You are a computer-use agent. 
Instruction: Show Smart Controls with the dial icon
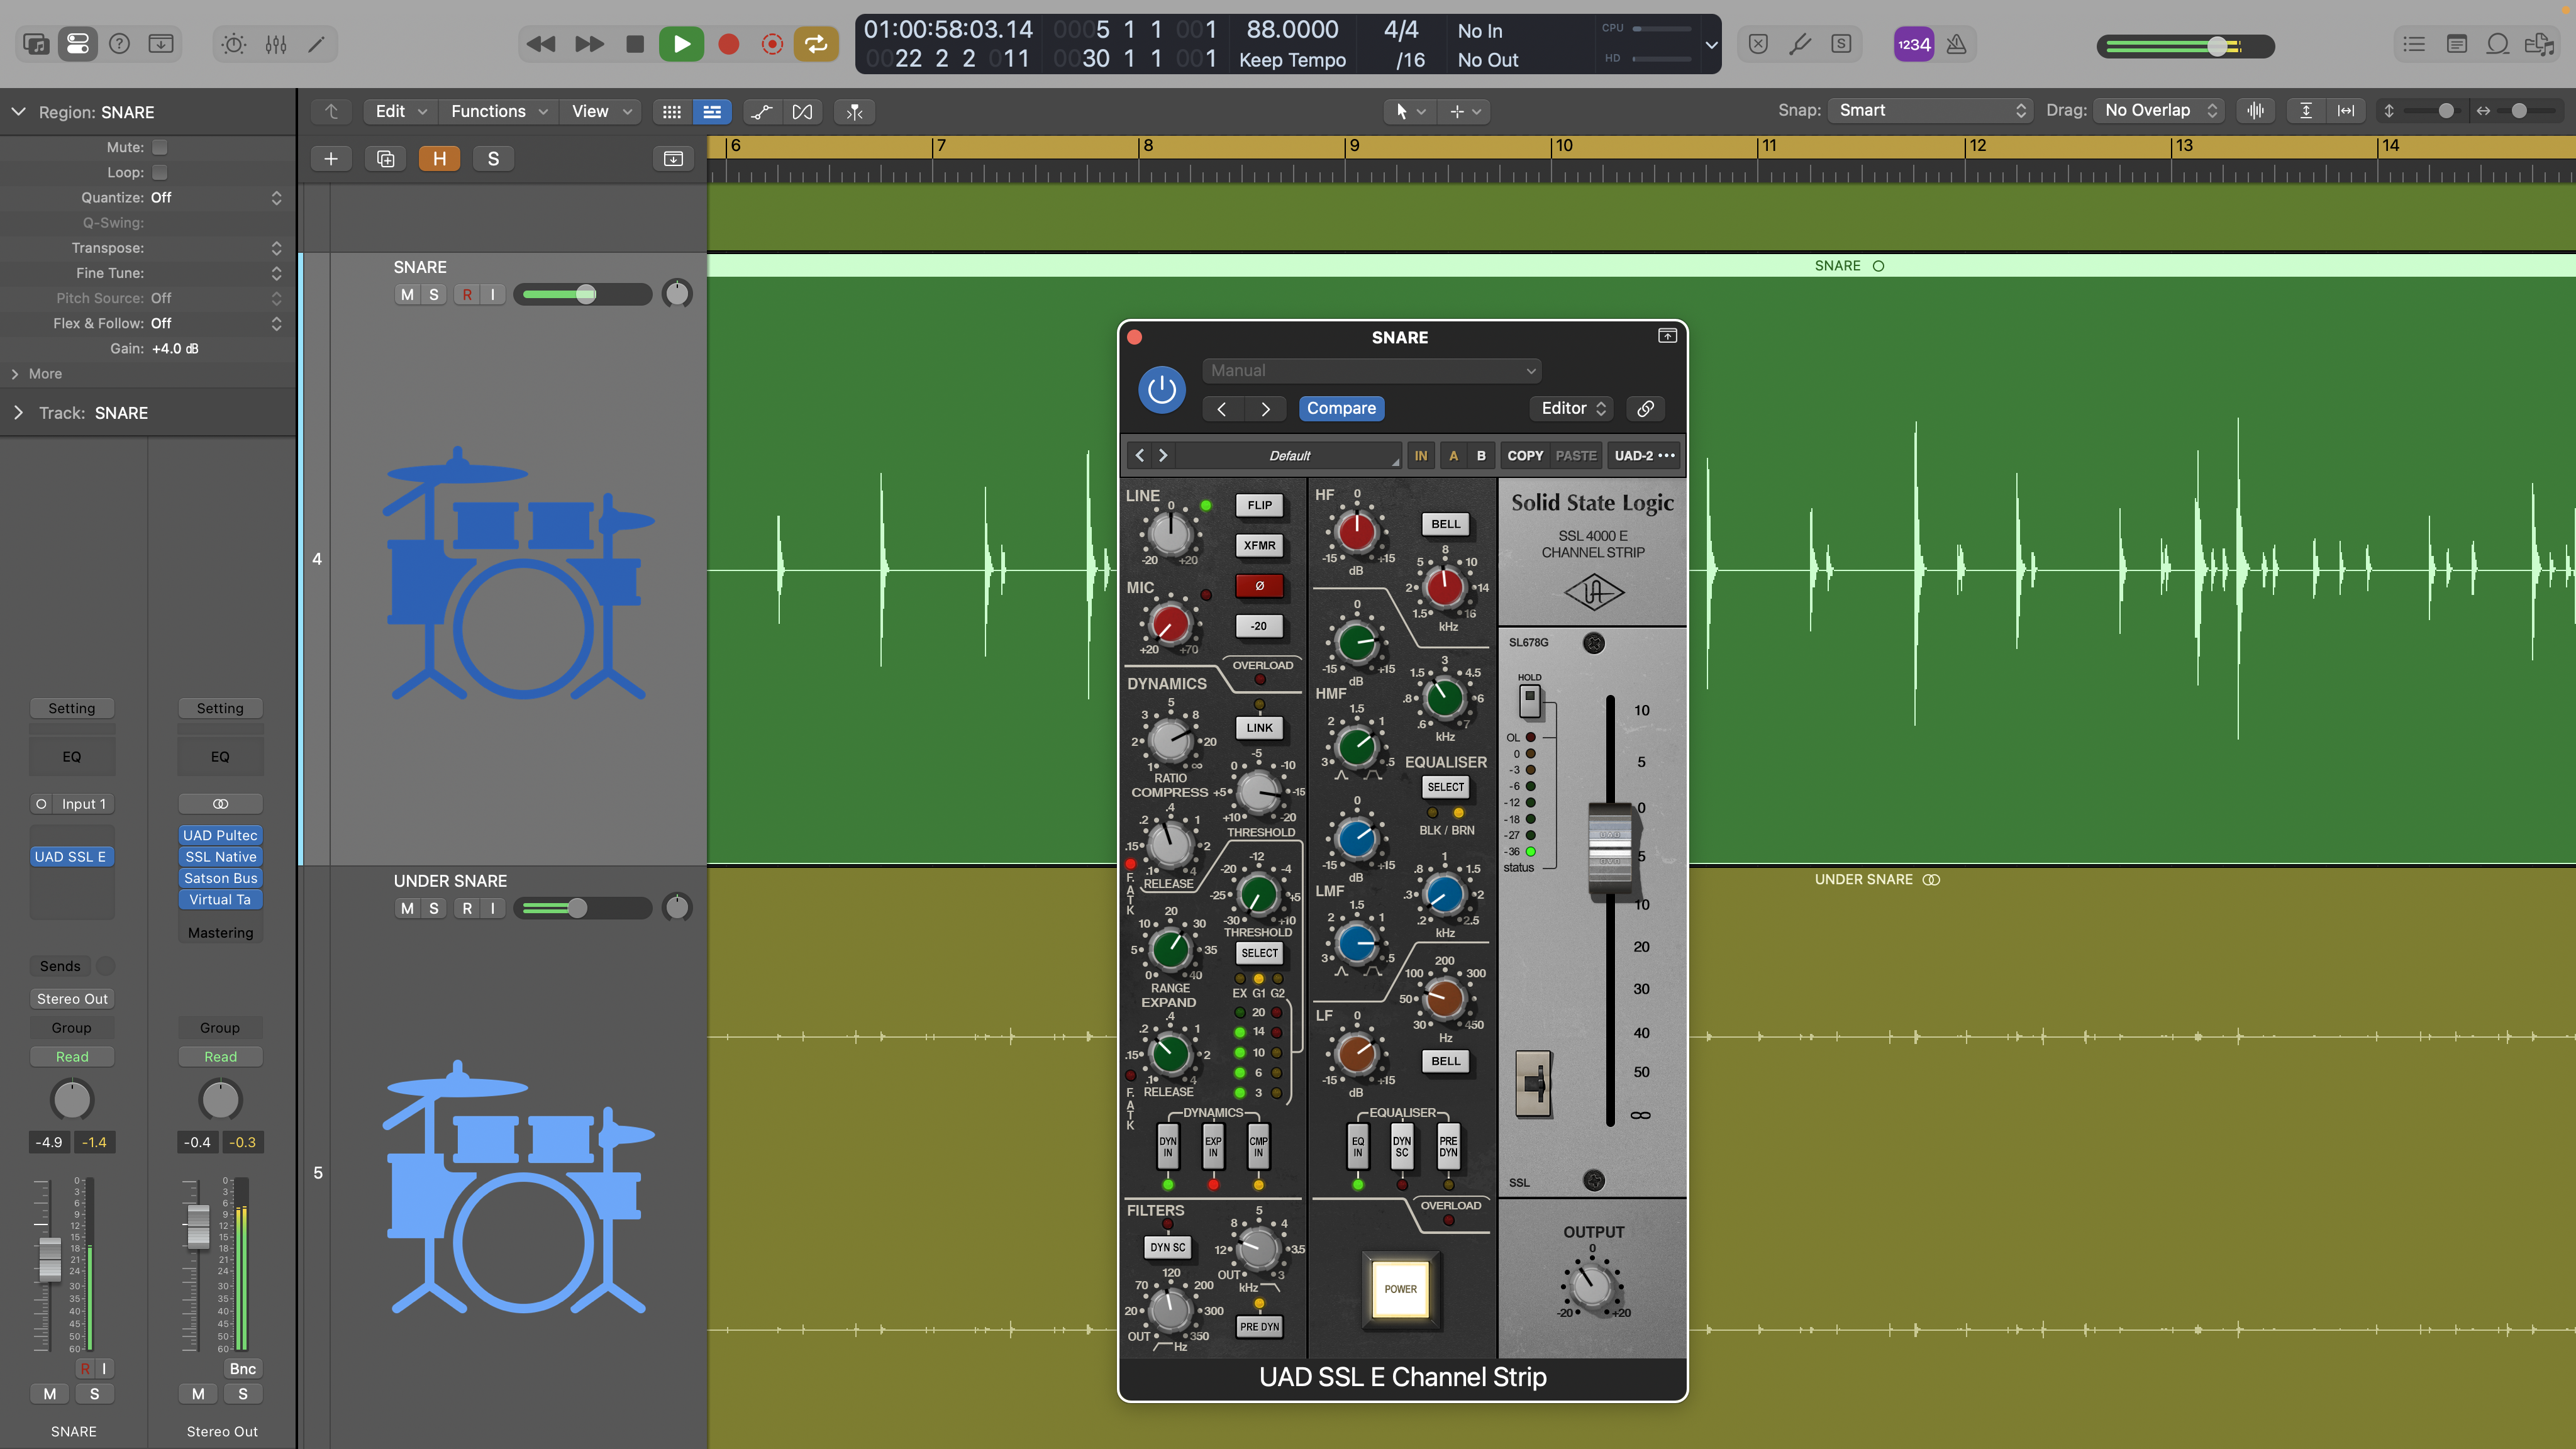(x=234, y=44)
